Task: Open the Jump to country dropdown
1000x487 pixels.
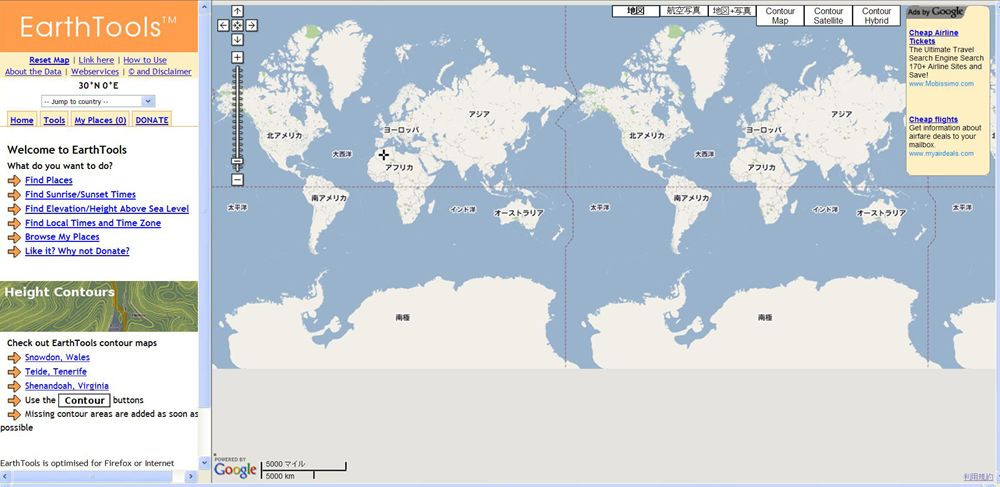Action: (98, 101)
